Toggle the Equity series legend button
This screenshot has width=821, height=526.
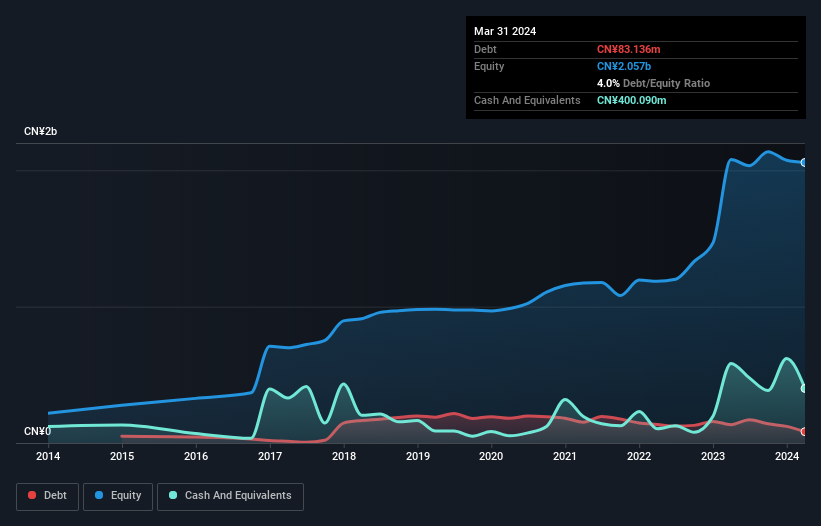click(x=118, y=496)
